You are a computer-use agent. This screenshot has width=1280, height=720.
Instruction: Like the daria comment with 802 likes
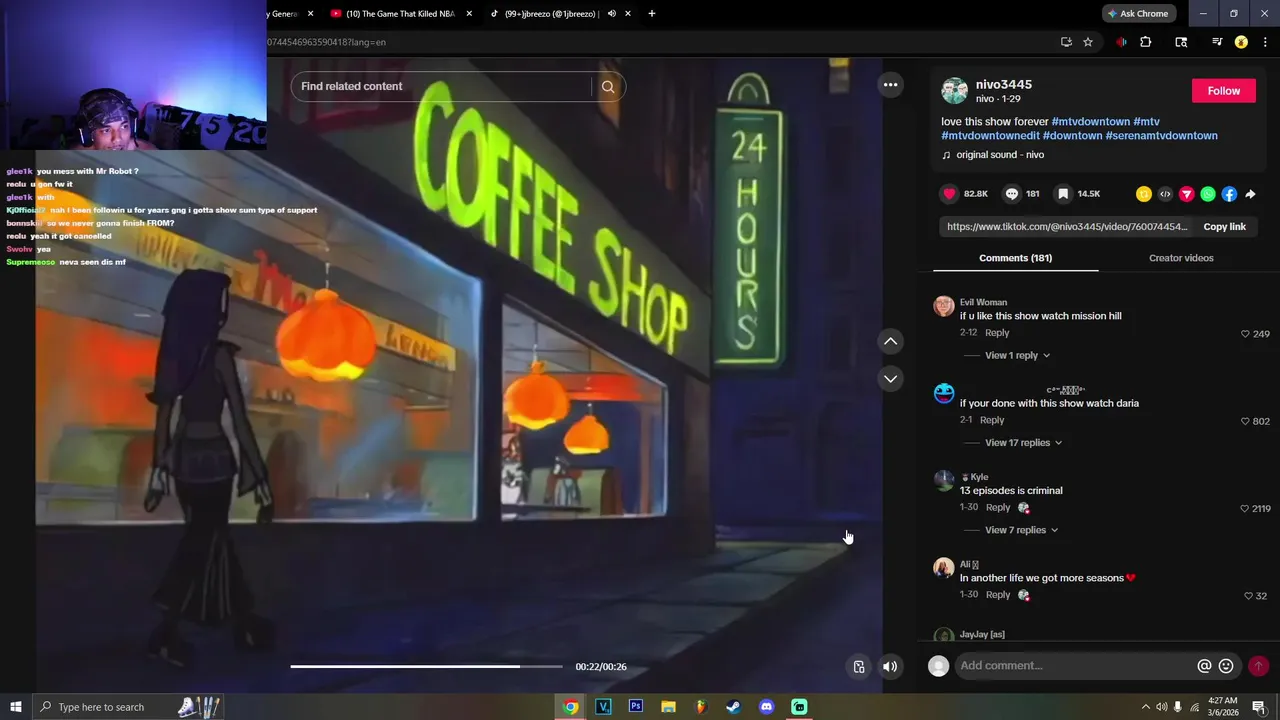click(x=1245, y=422)
